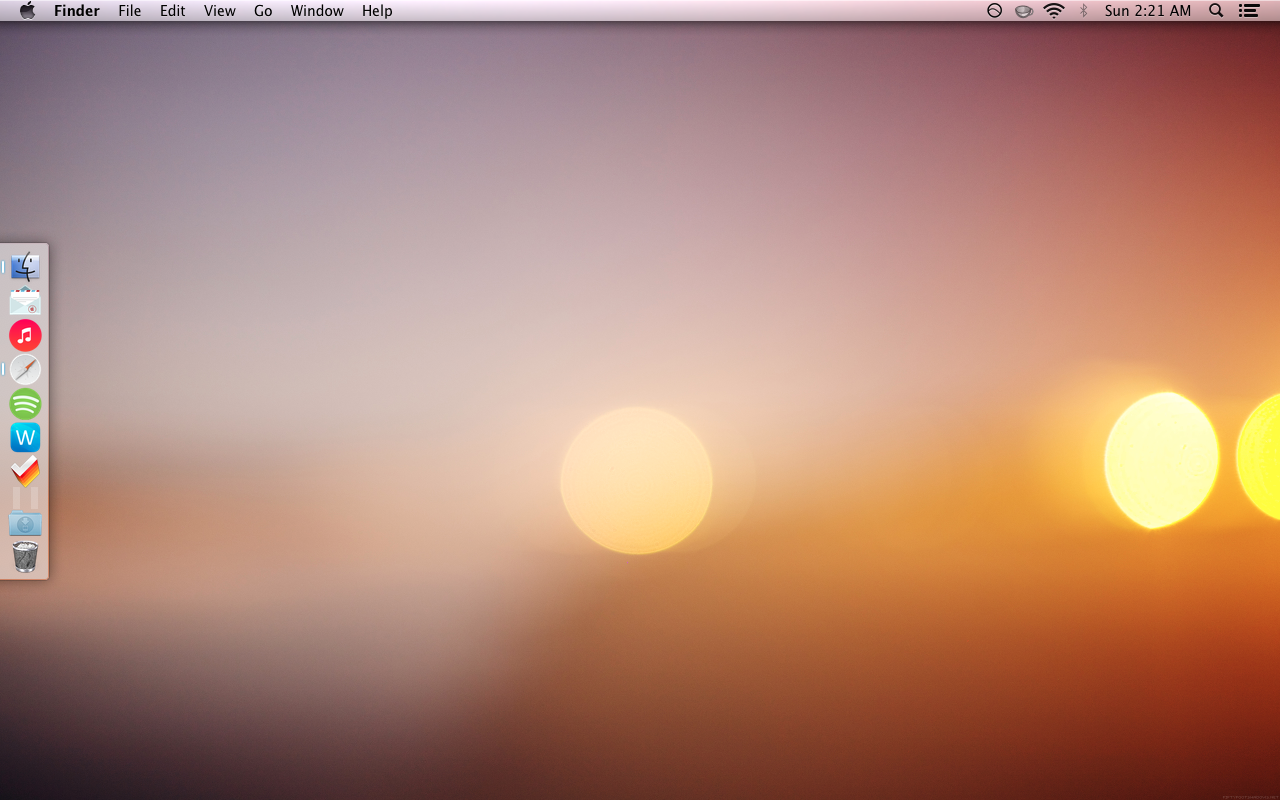Open Finder from the dock
This screenshot has height=800, width=1280.
[x=25, y=267]
